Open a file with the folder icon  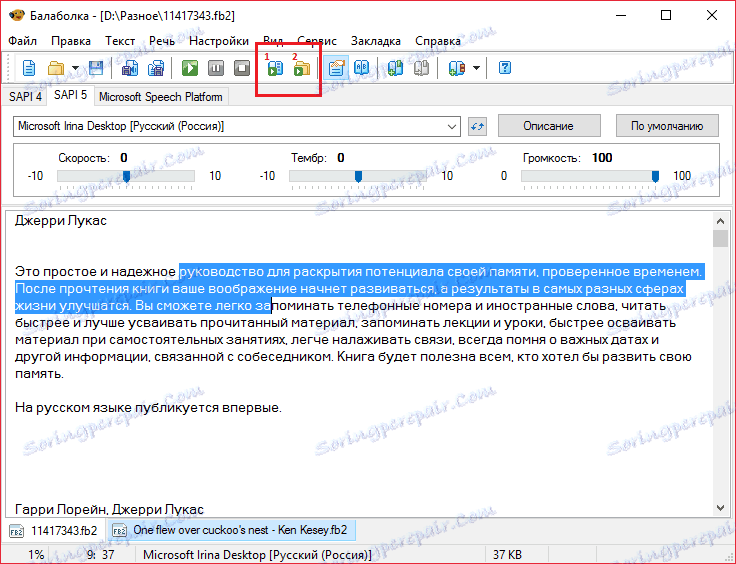[x=56, y=68]
